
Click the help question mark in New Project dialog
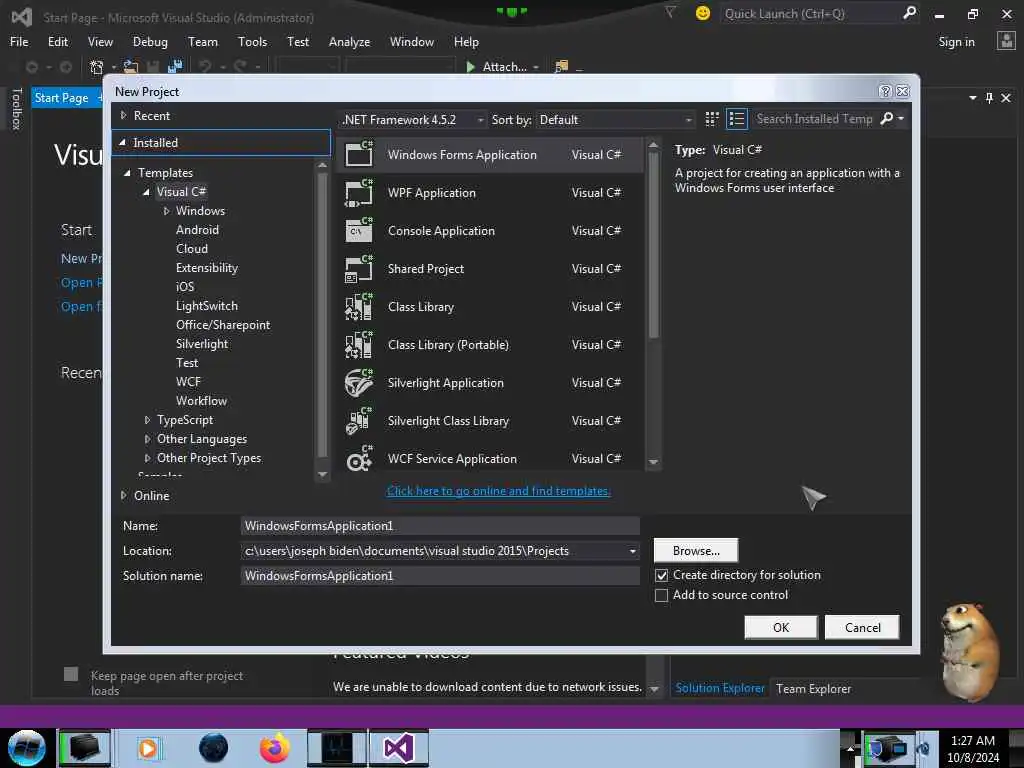click(885, 91)
